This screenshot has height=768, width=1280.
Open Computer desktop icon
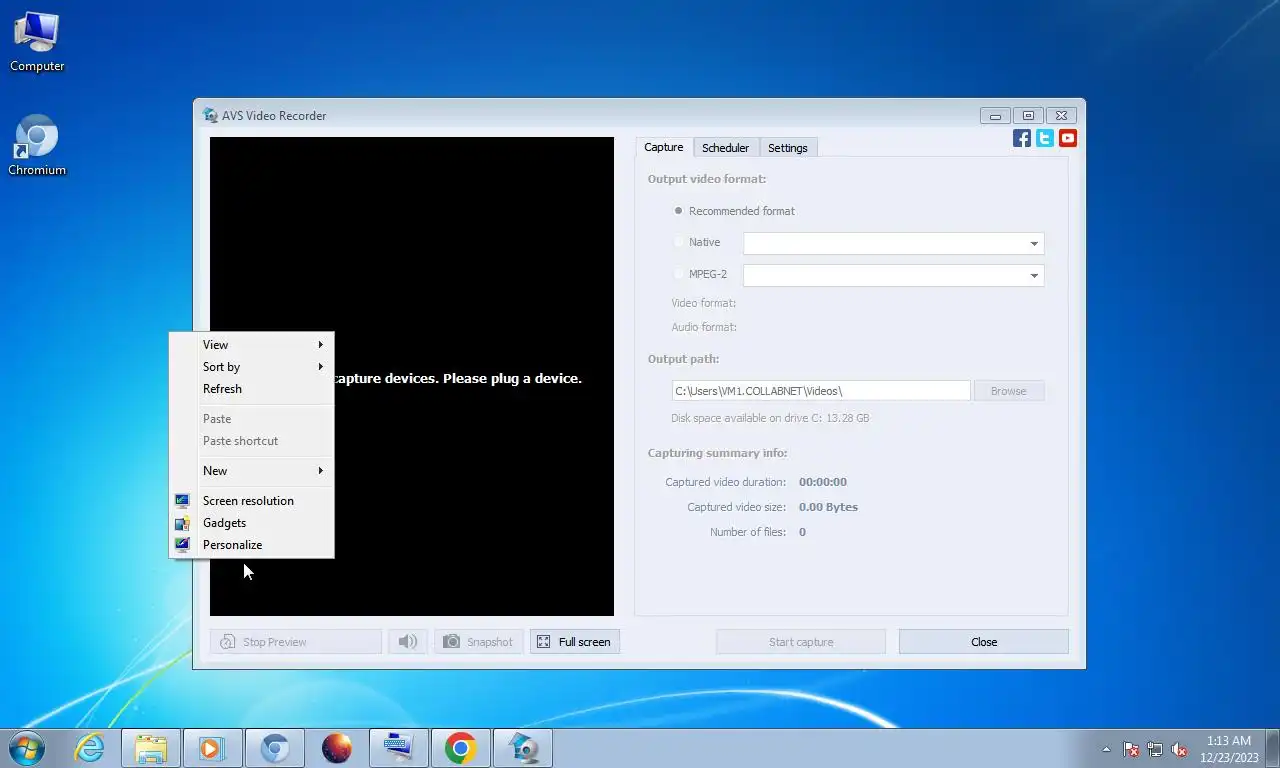[37, 42]
